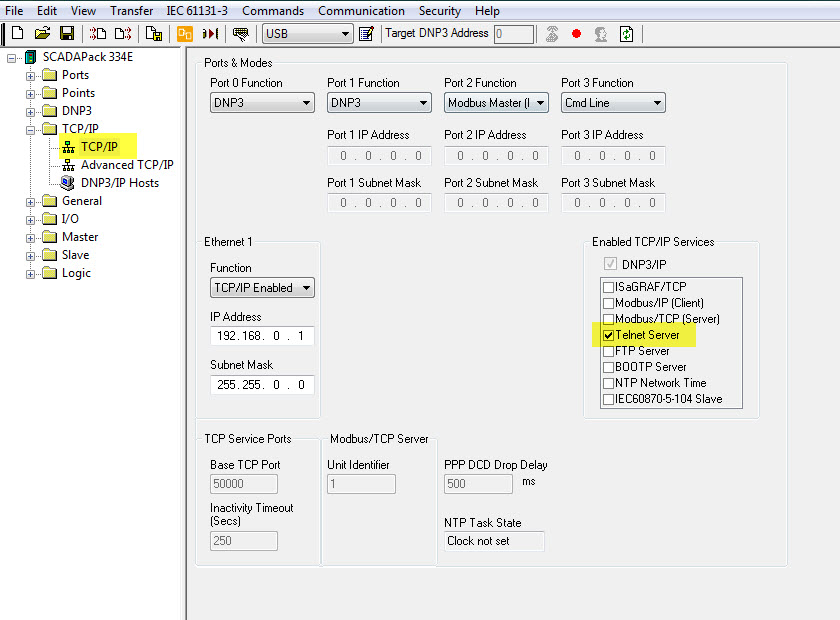Image resolution: width=840 pixels, height=620 pixels.
Task: Enable the Modbus/IP (Client) checkbox
Action: pos(608,303)
